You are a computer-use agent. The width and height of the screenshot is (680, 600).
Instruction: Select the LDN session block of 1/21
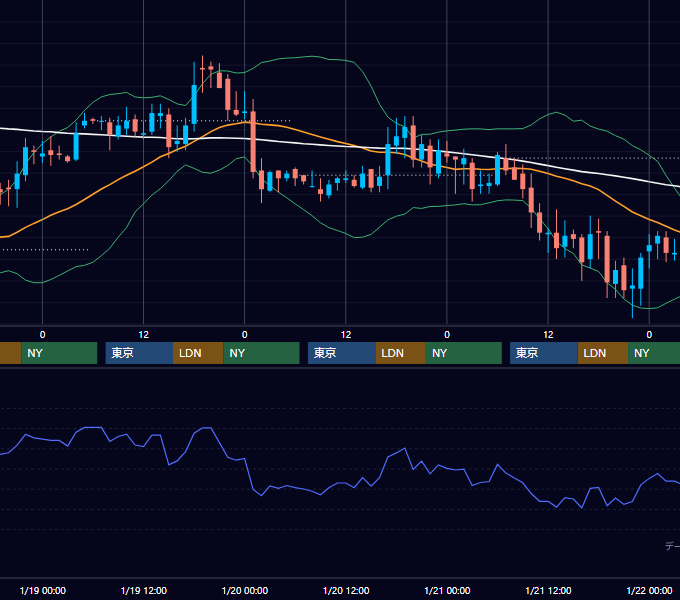pos(603,353)
